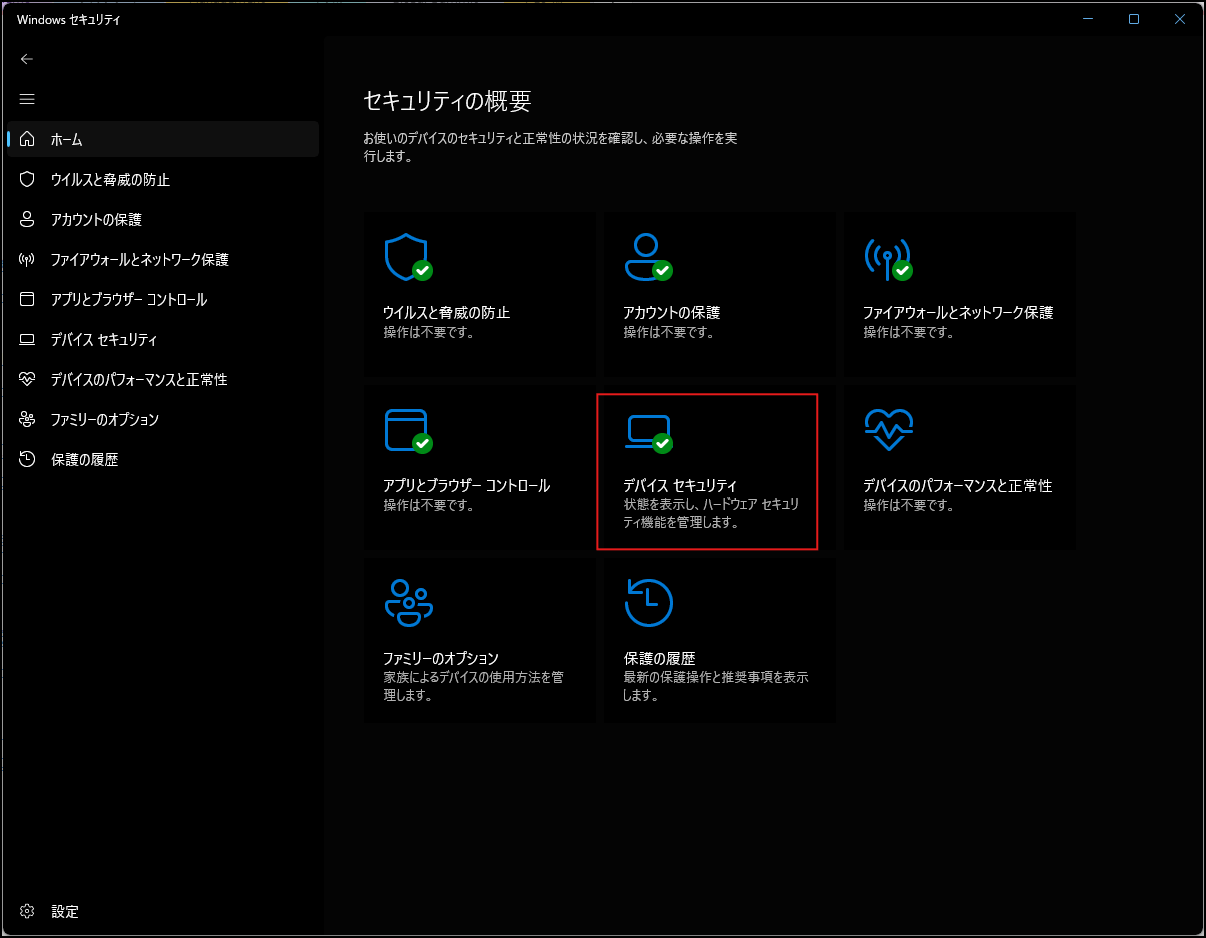Click the large person icon on アカウントの保護 card

pyautogui.click(x=646, y=257)
